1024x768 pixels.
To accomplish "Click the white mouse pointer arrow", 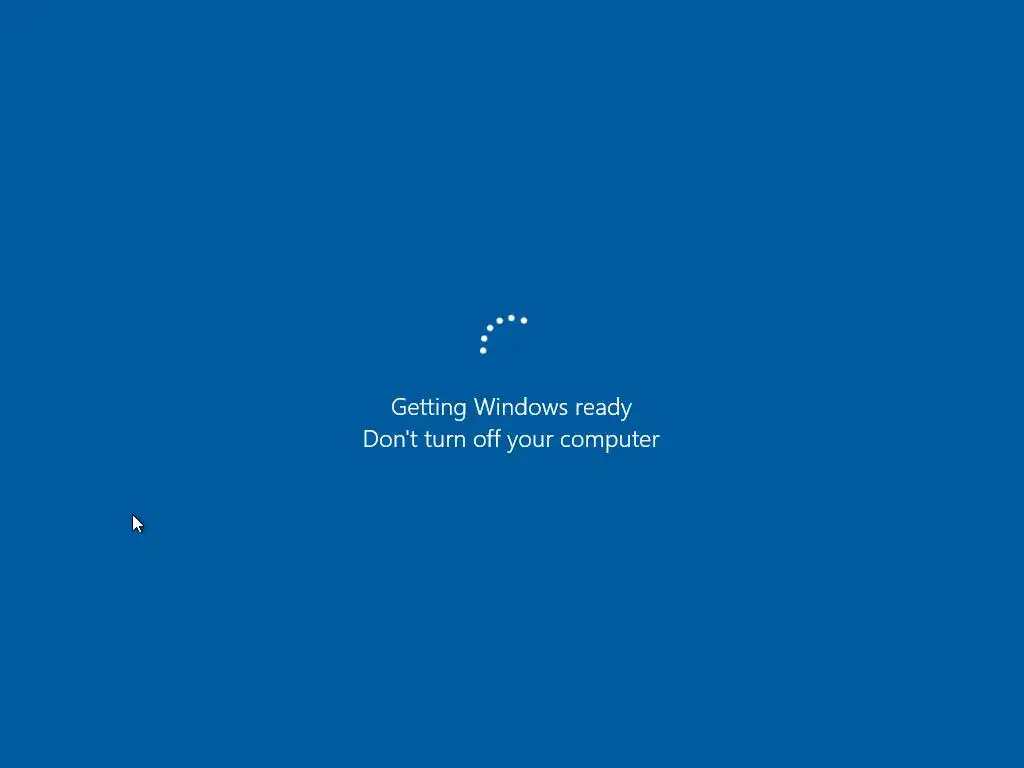I will [x=137, y=524].
